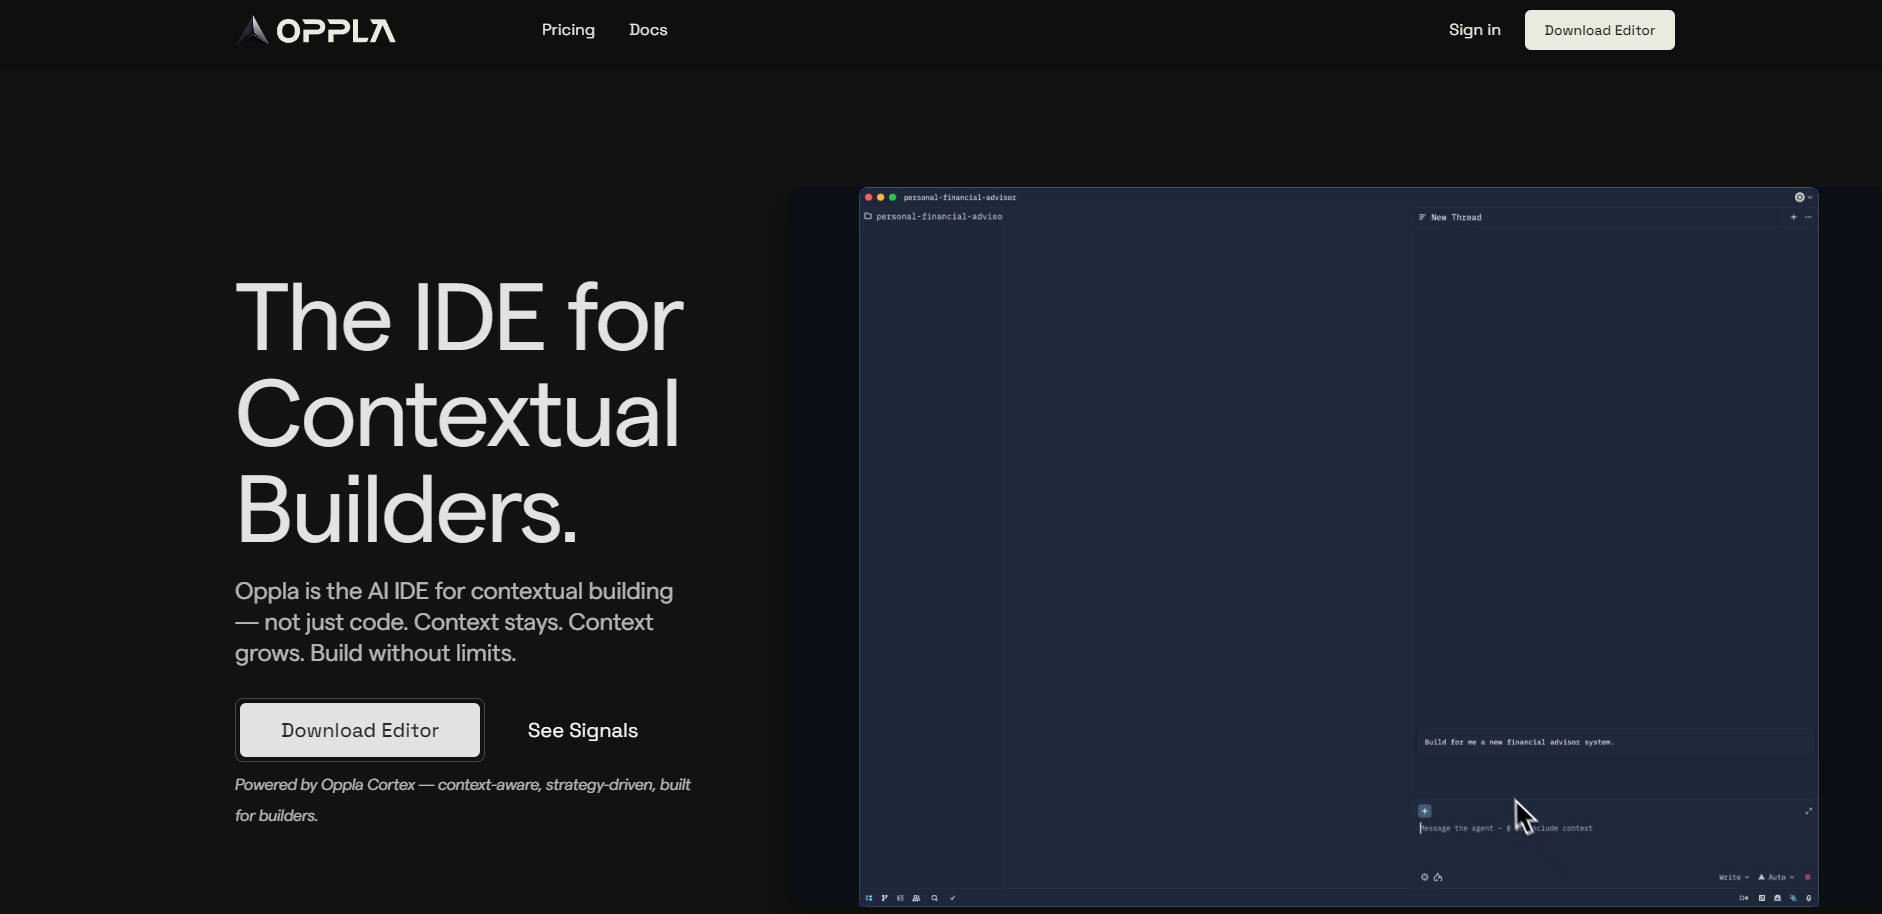The height and width of the screenshot is (914, 1882).
Task: Open the Auto model dropdown
Action: (x=1776, y=877)
